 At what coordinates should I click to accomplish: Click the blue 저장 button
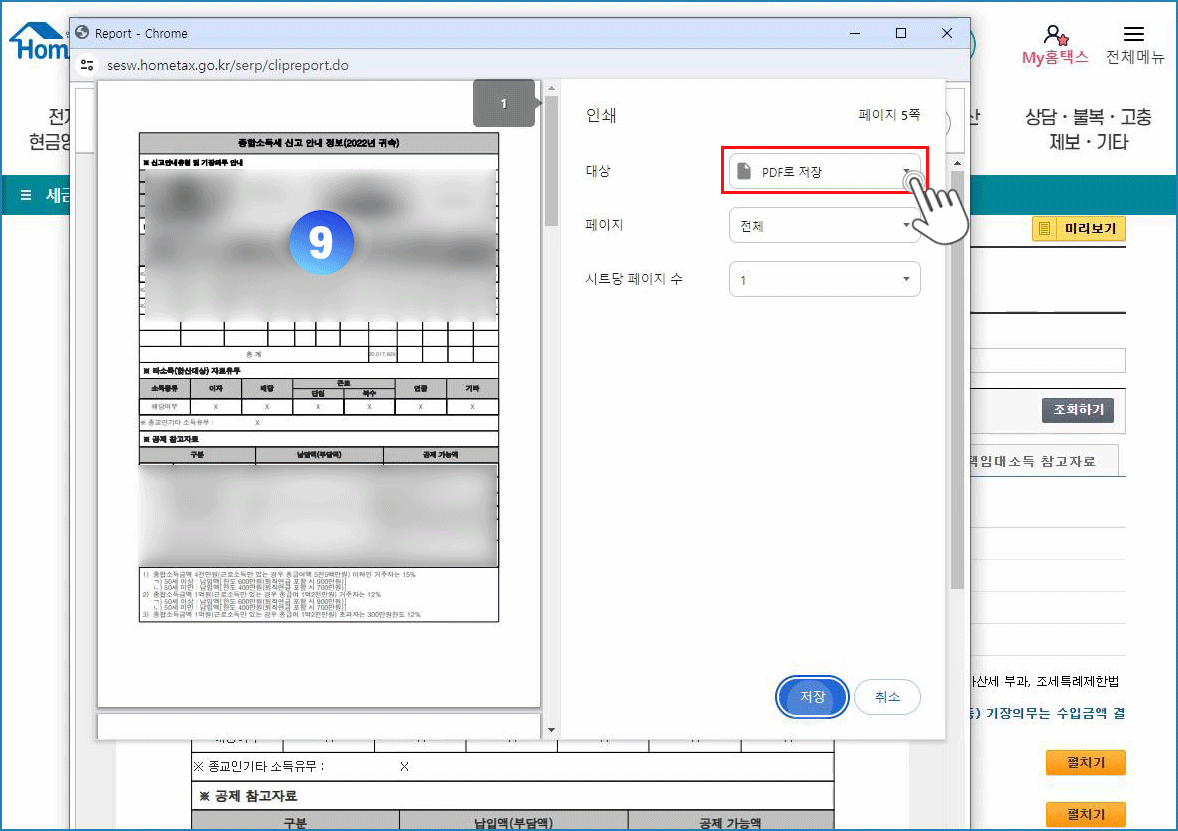pyautogui.click(x=812, y=697)
